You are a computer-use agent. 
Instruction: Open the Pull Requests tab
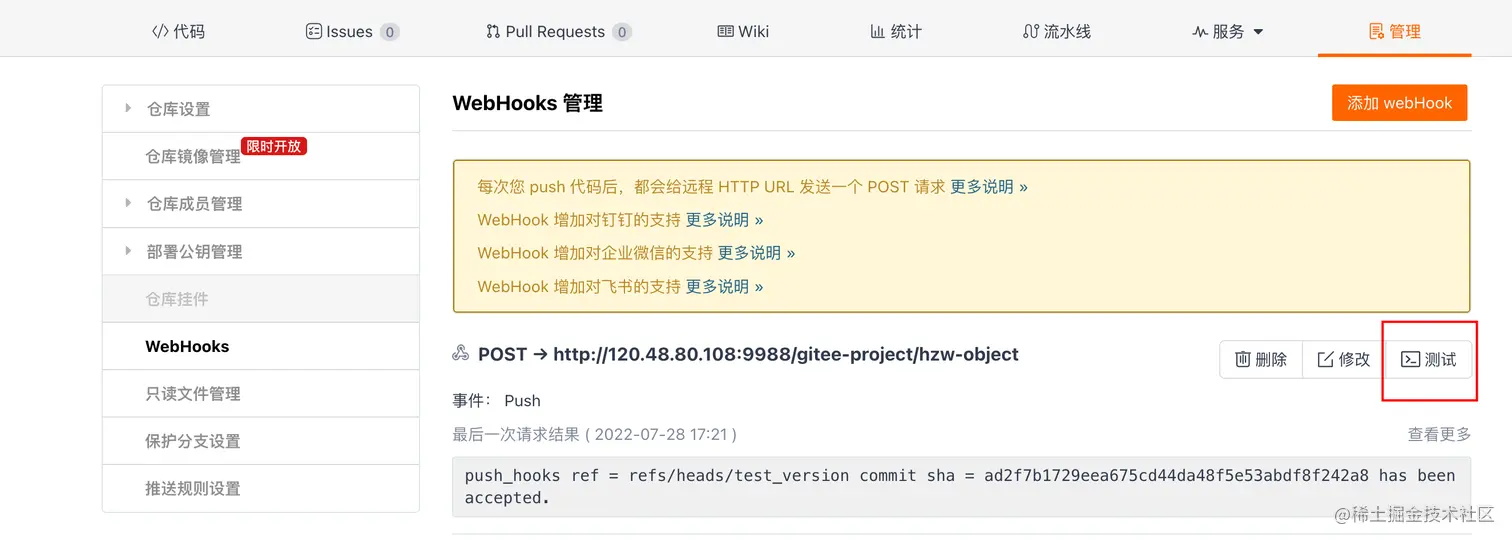click(x=557, y=31)
